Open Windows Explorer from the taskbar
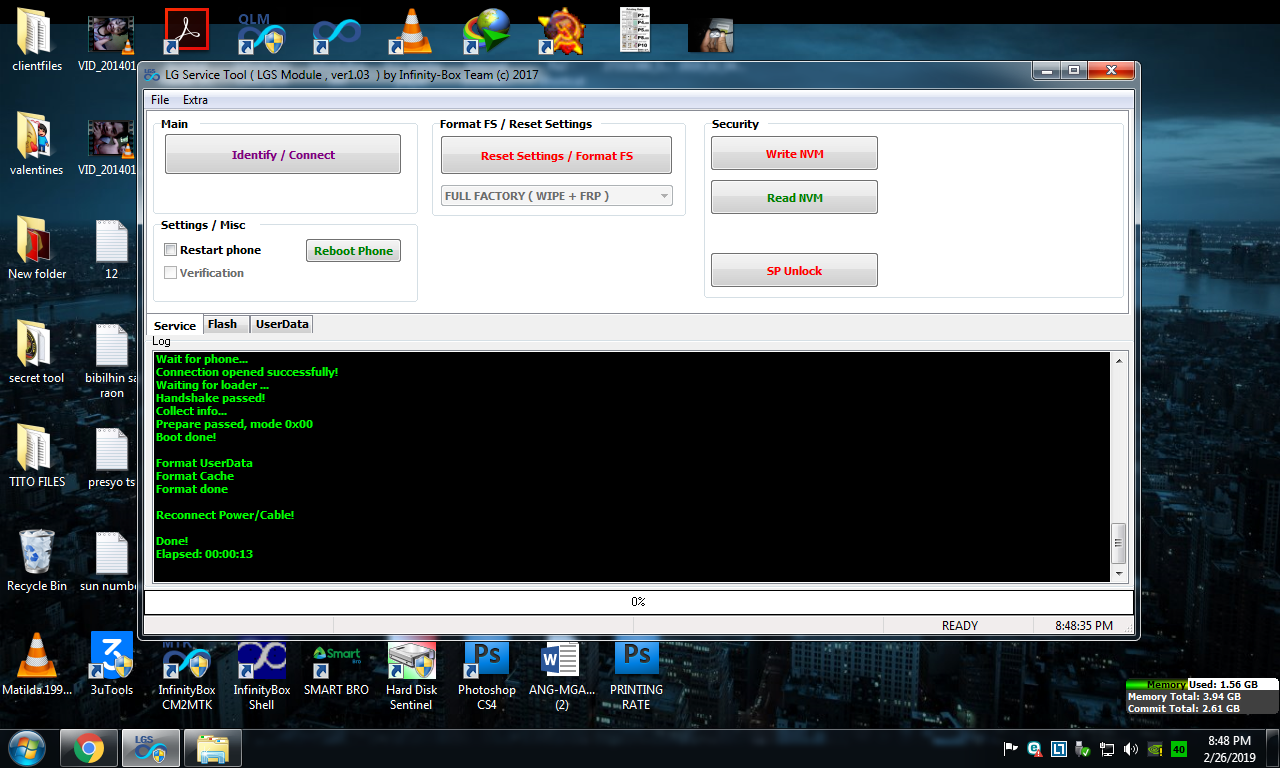The image size is (1280, 768). pyautogui.click(x=212, y=748)
